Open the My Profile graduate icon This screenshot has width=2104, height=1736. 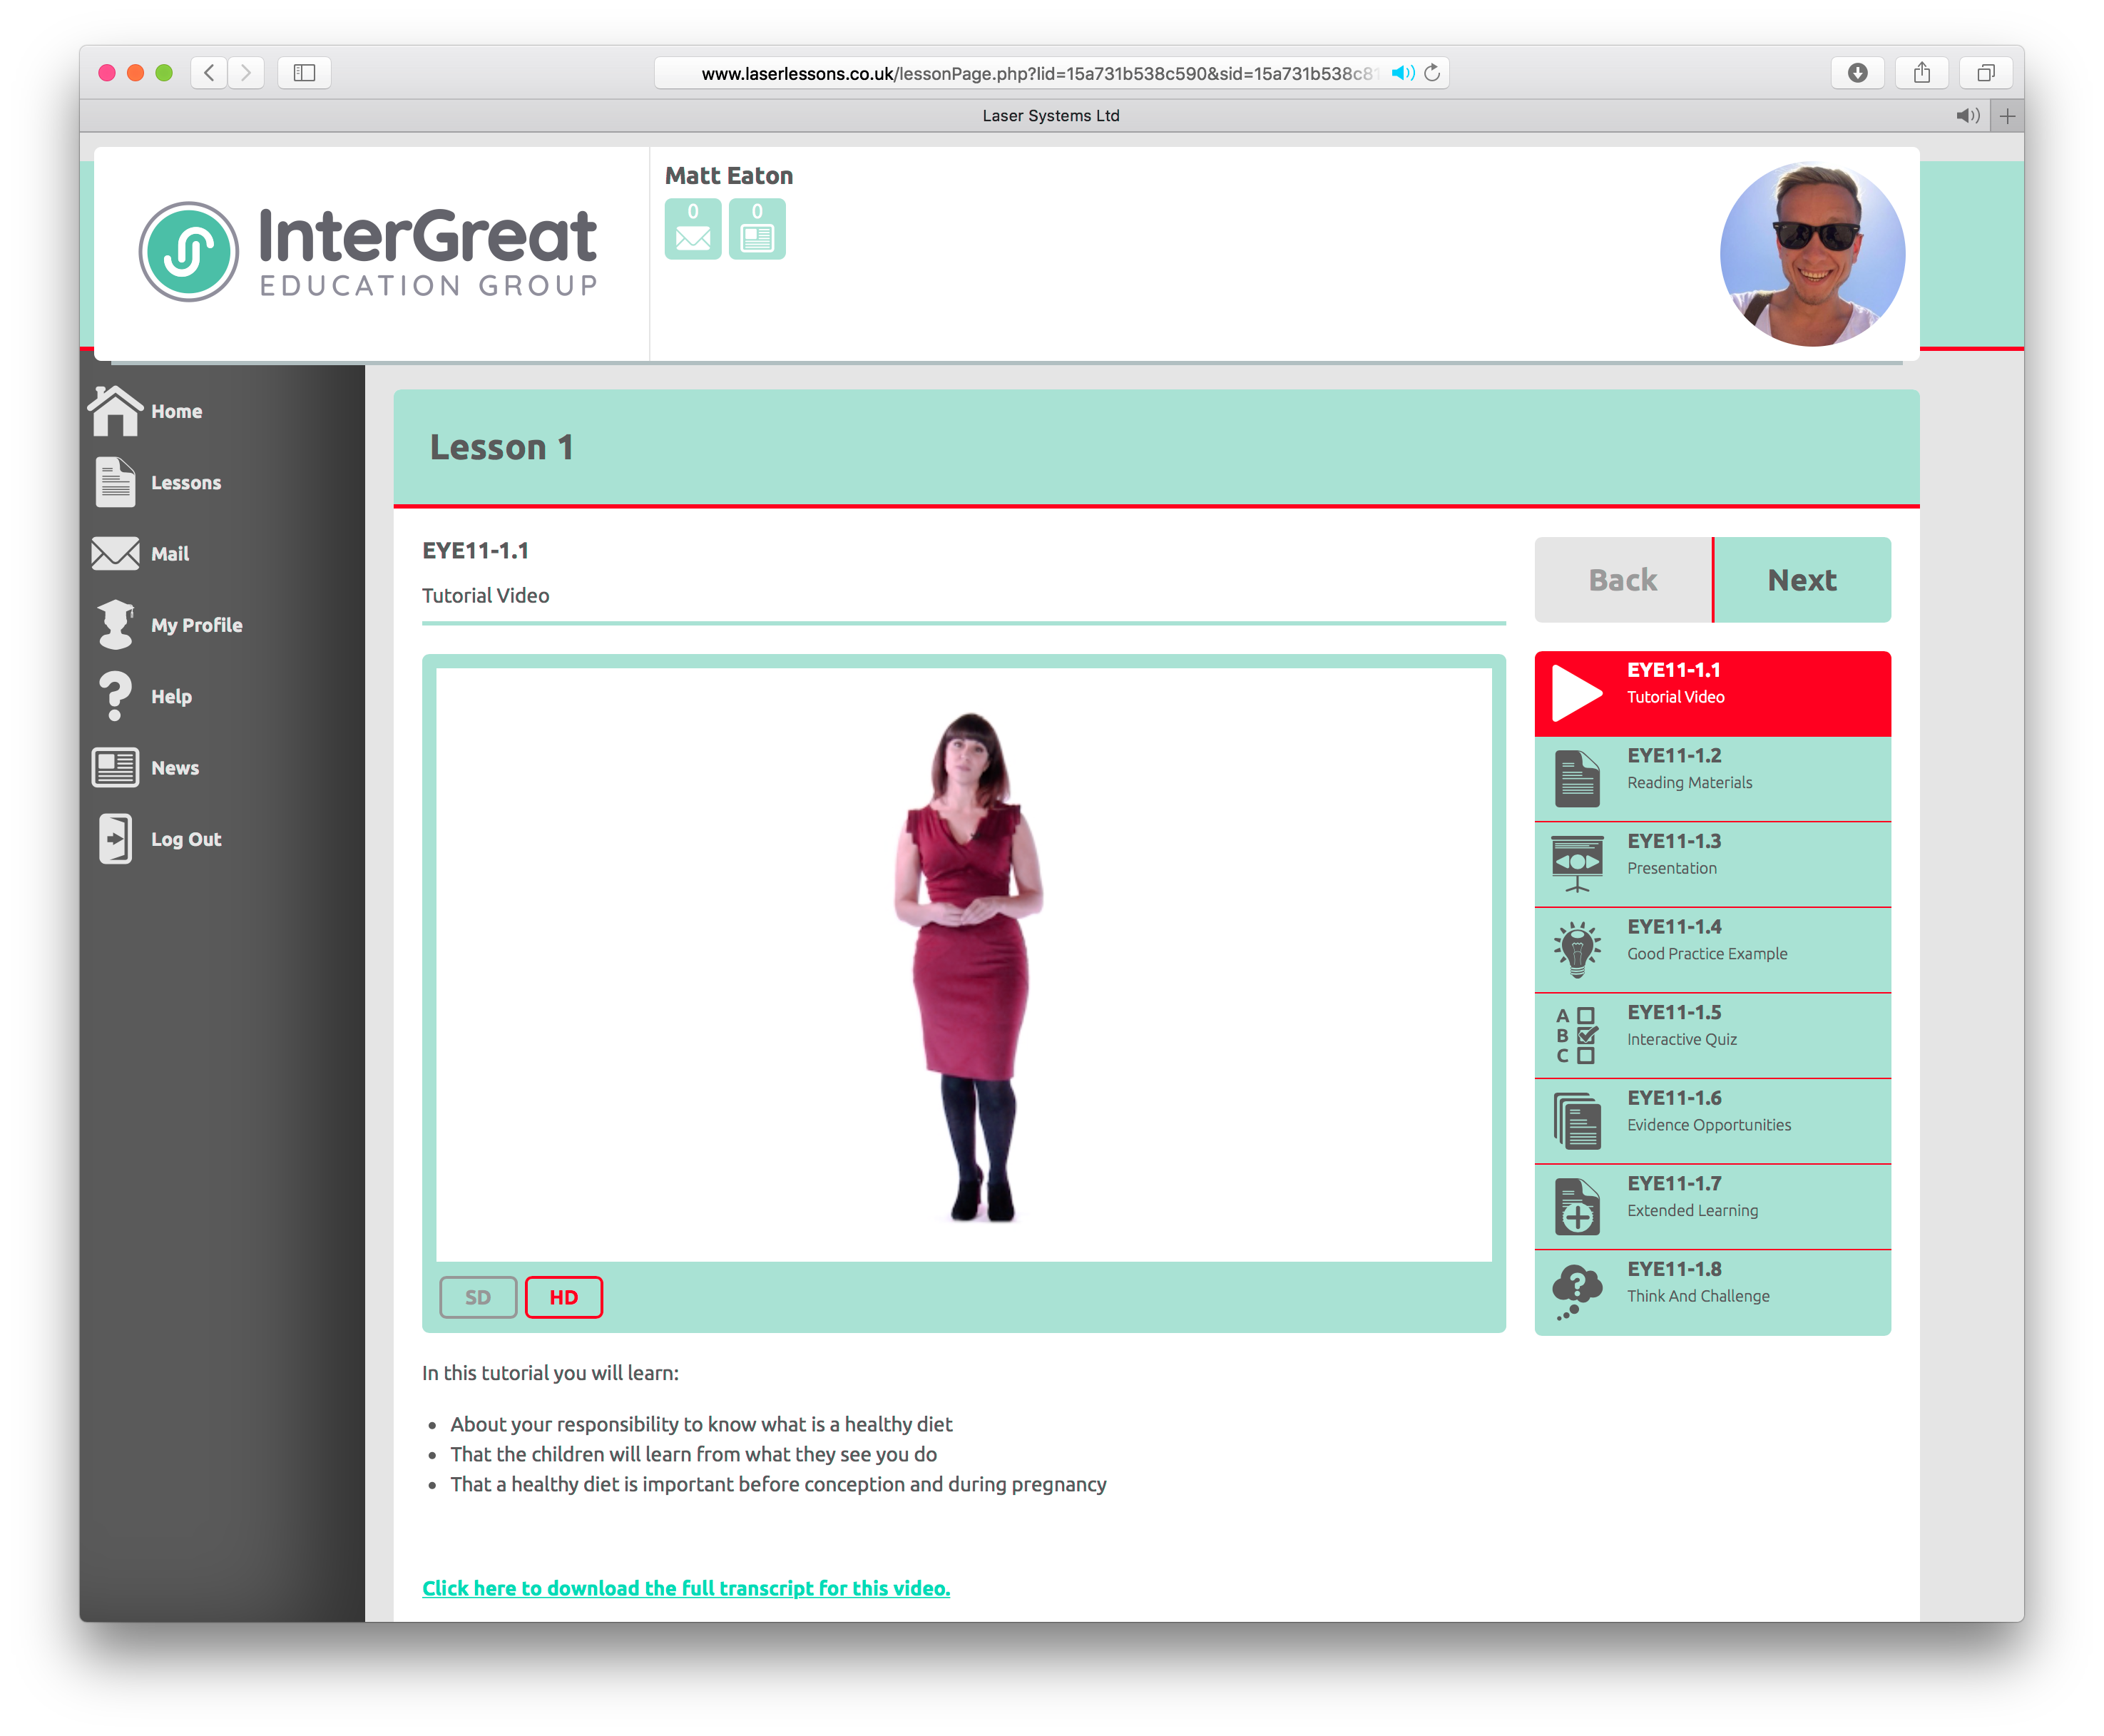pyautogui.click(x=115, y=624)
